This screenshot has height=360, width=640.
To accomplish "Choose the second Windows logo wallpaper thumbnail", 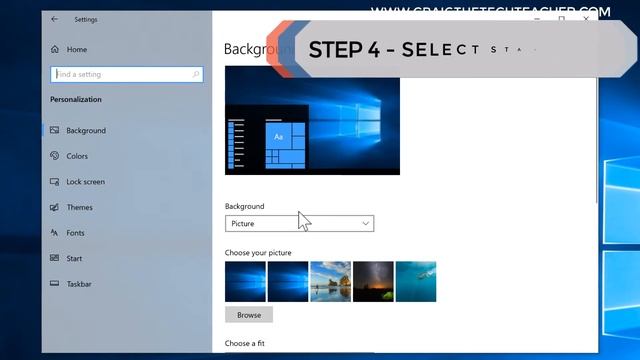I will pyautogui.click(x=288, y=282).
